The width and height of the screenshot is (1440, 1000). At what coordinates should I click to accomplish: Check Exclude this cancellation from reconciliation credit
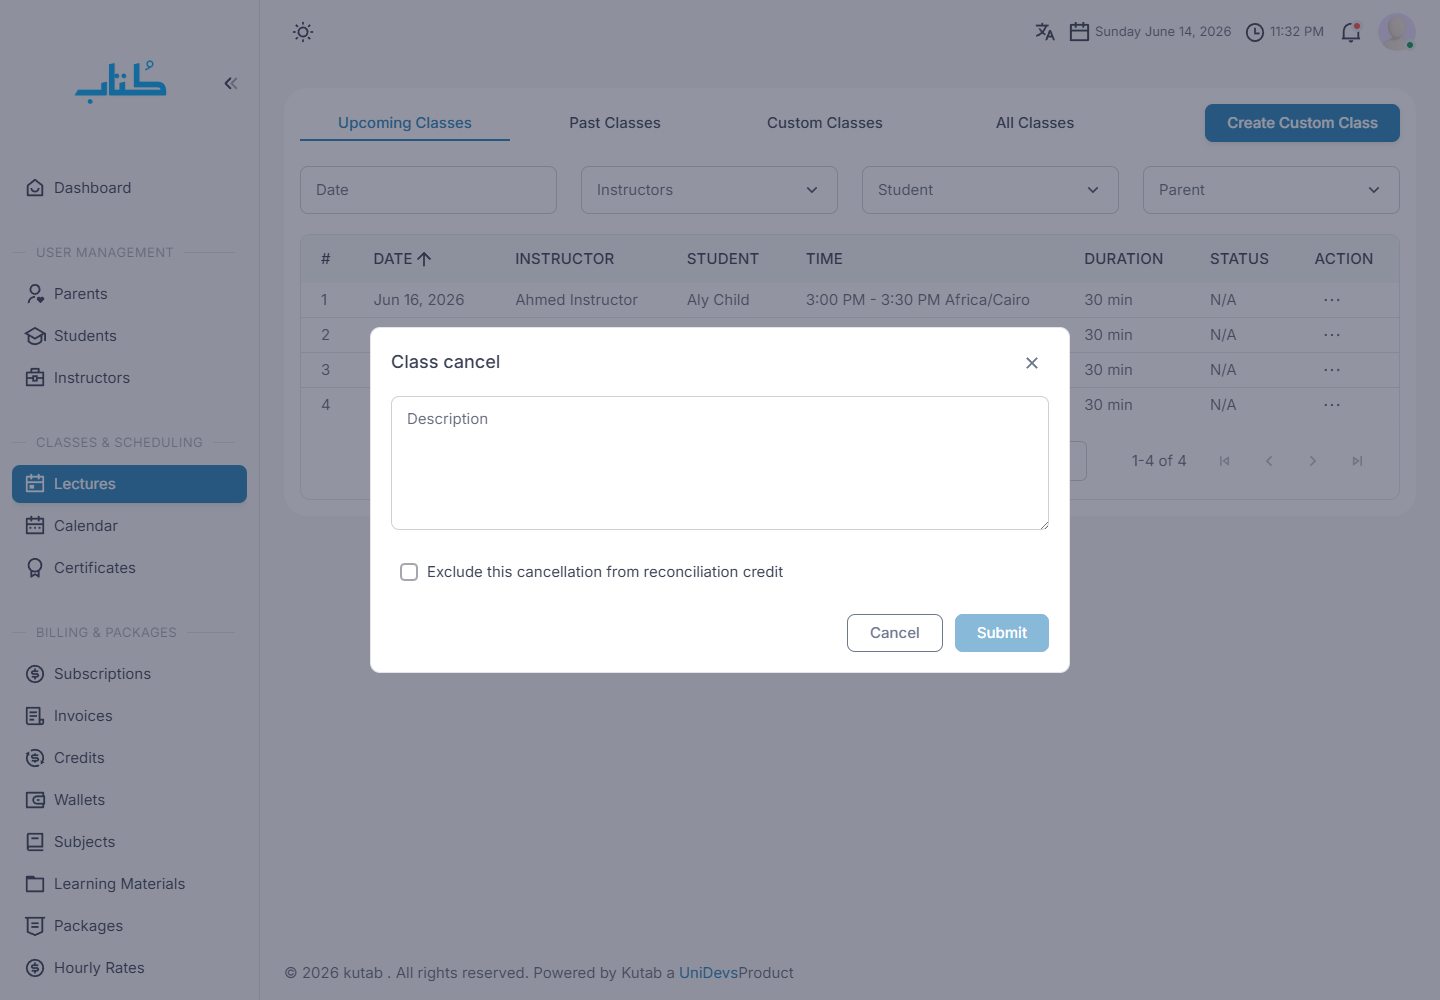point(409,572)
